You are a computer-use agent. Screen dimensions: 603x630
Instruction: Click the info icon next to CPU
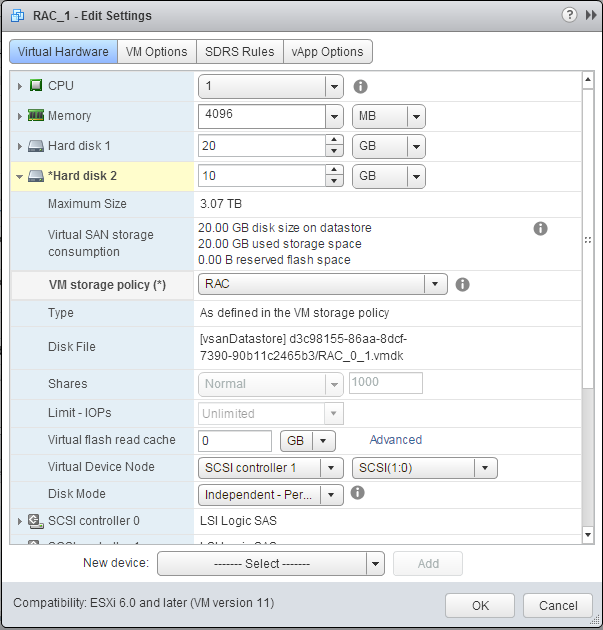[360, 86]
